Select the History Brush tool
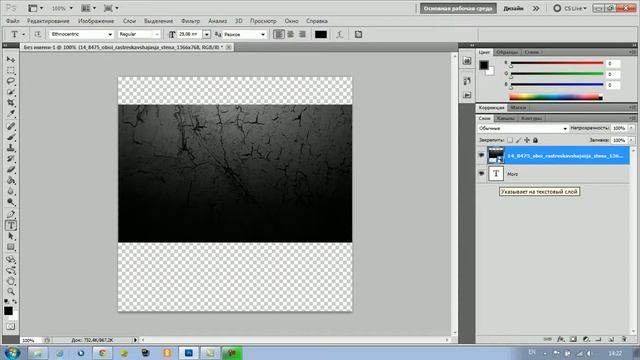Image resolution: width=640 pixels, height=360 pixels. (x=11, y=158)
